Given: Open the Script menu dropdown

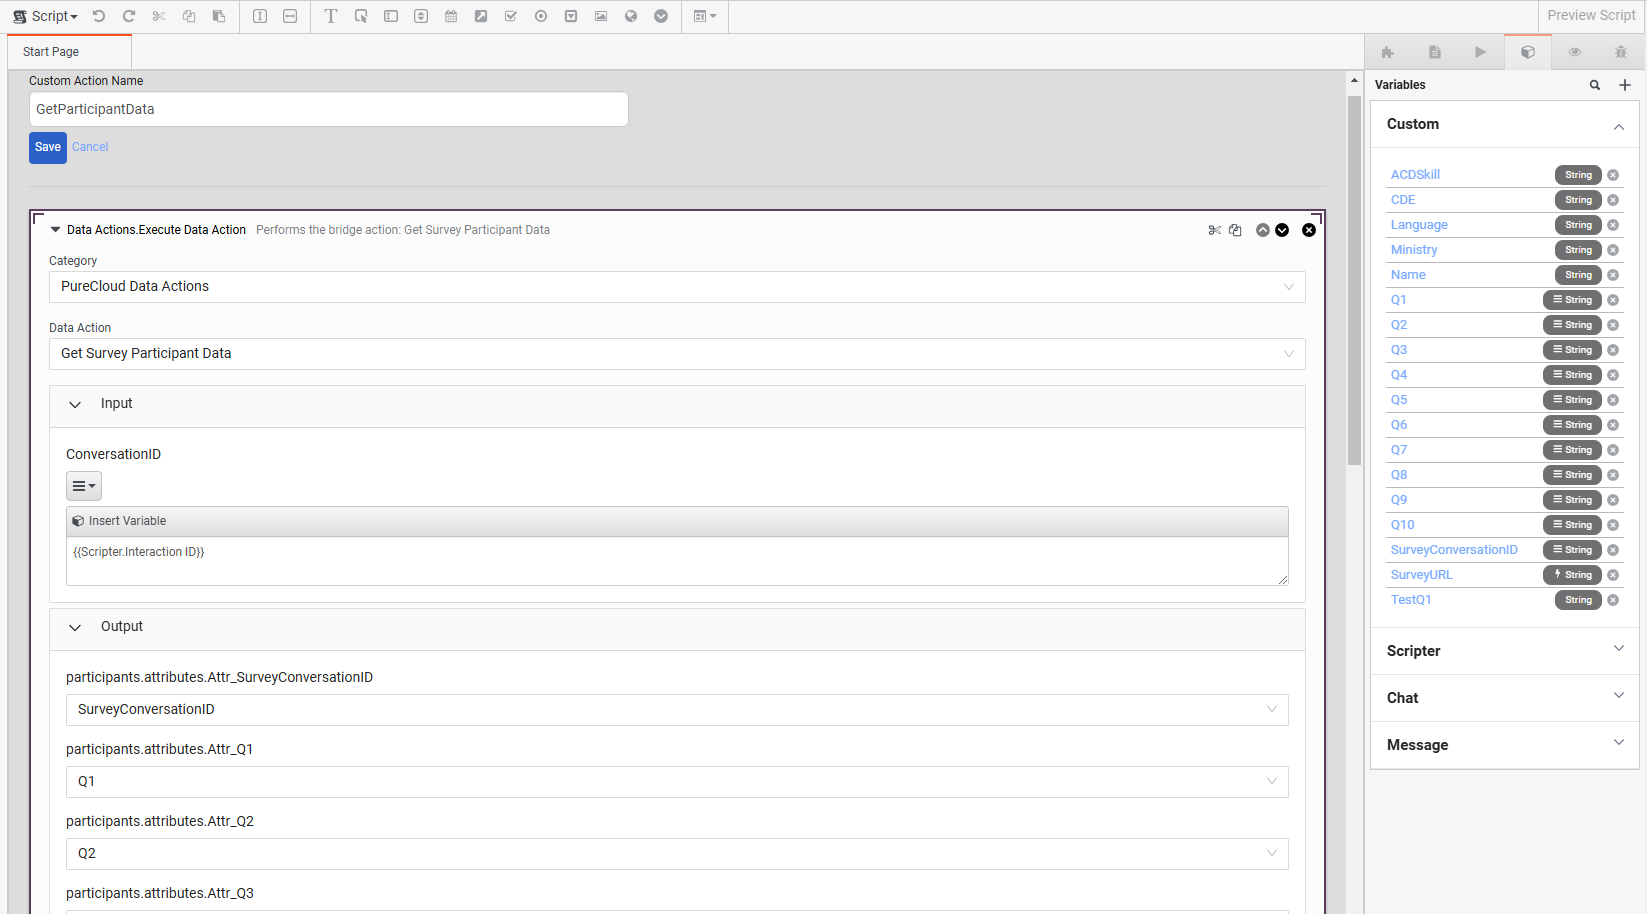Looking at the screenshot, I should (x=45, y=16).
